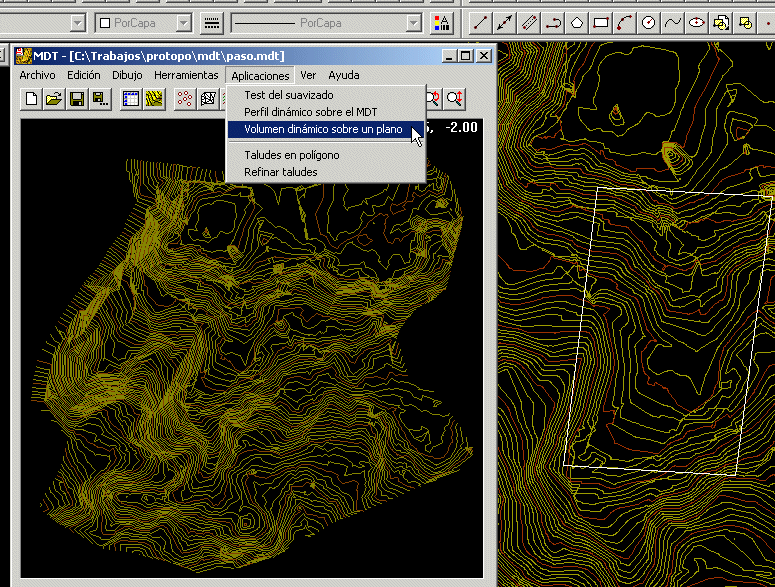Open the Edición menu

[84, 75]
